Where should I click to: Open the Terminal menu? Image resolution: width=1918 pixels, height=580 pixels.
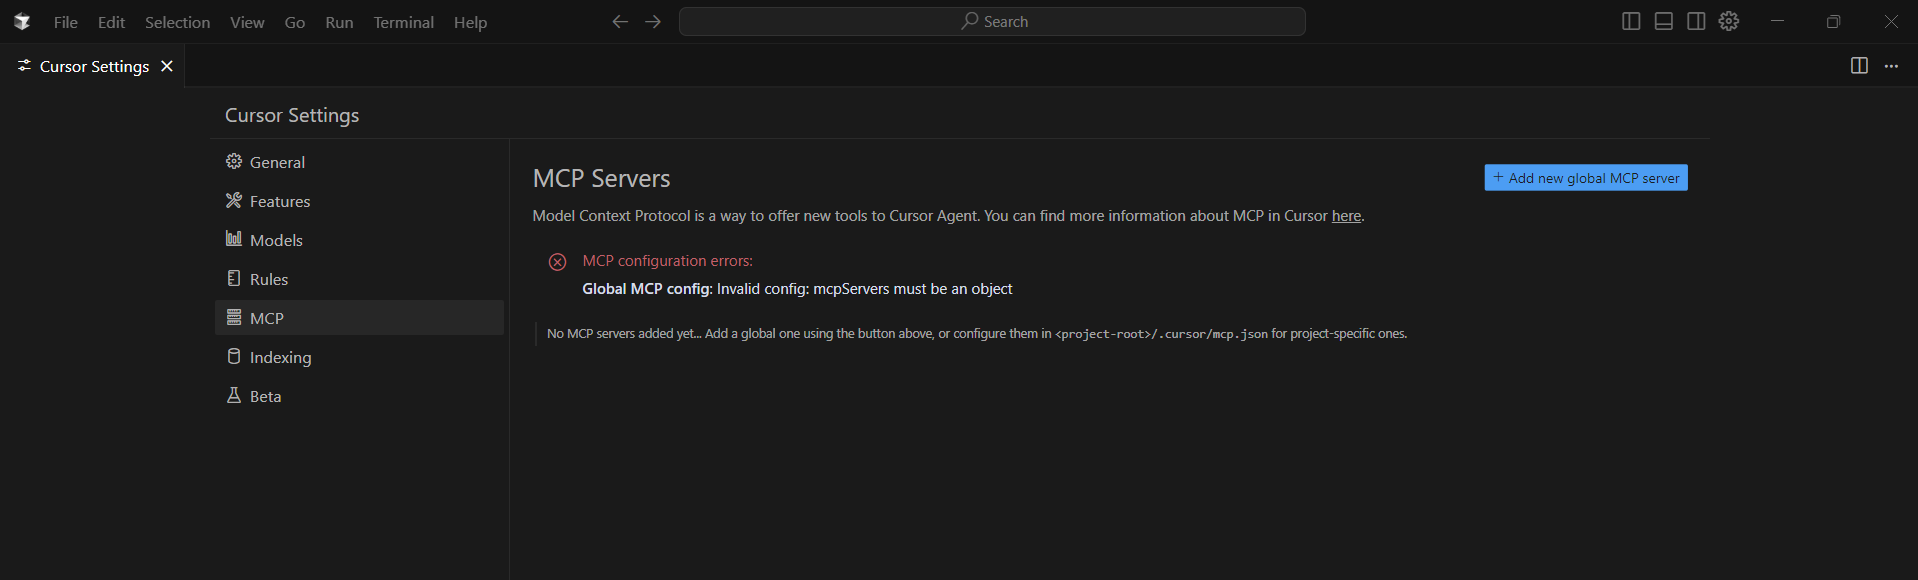[x=403, y=22]
